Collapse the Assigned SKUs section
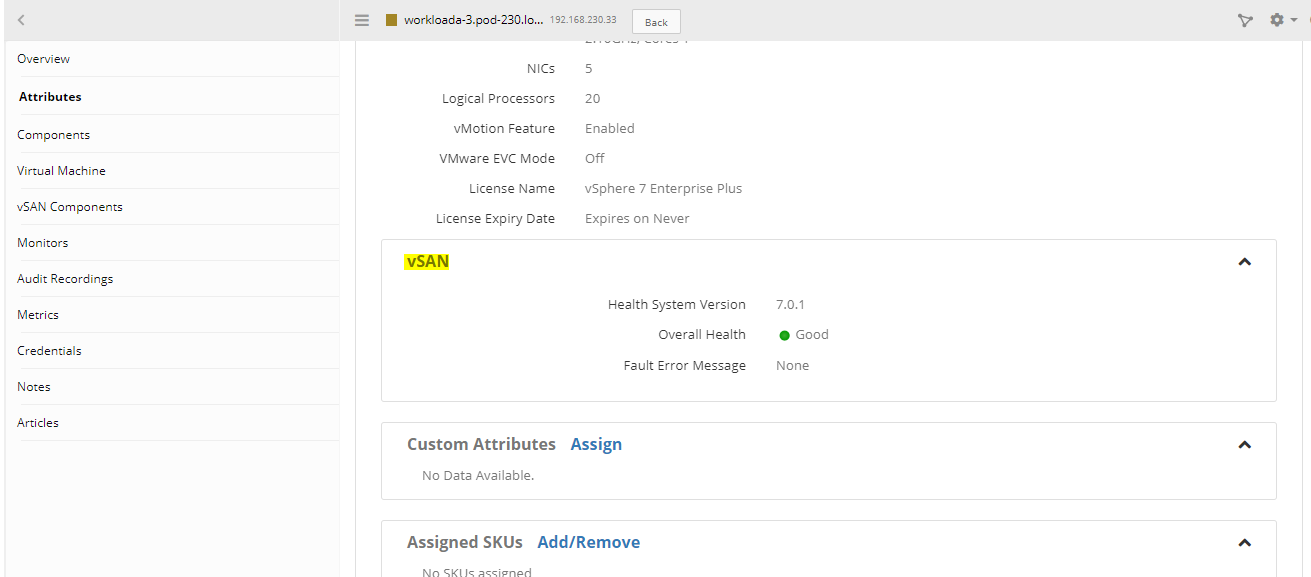This screenshot has height=577, width=1311. (x=1245, y=542)
